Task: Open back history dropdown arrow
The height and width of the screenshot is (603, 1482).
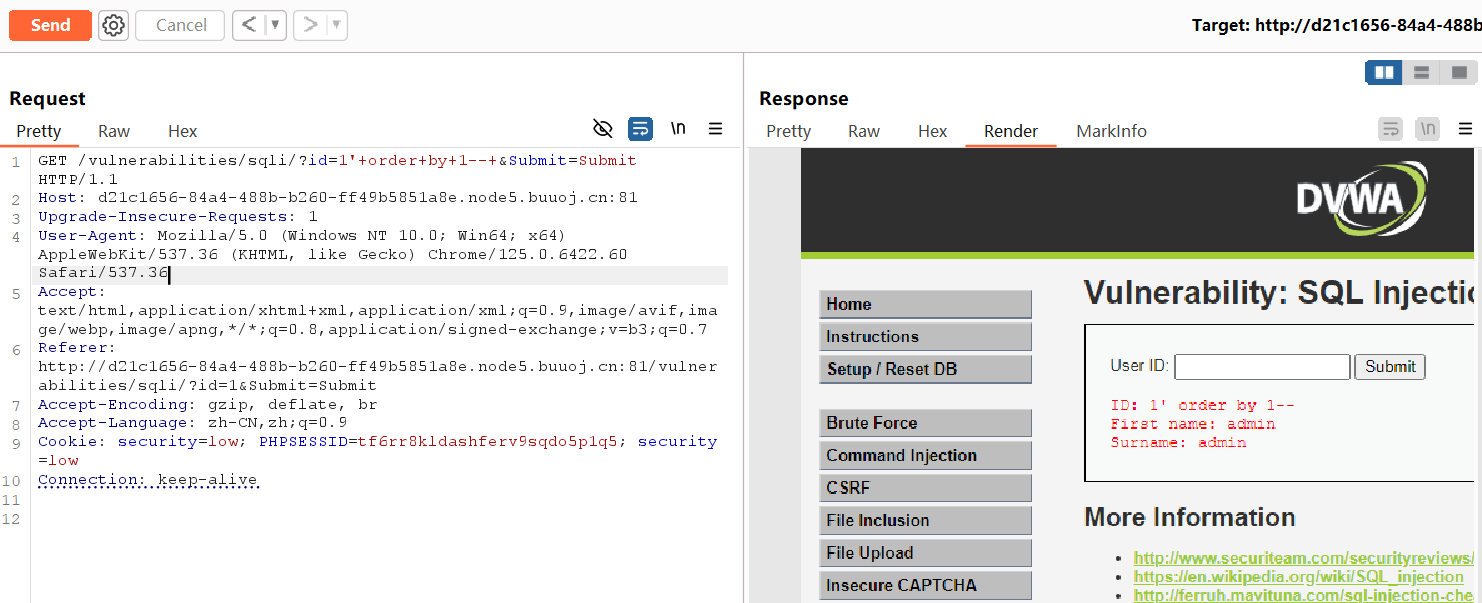Action: tap(276, 25)
